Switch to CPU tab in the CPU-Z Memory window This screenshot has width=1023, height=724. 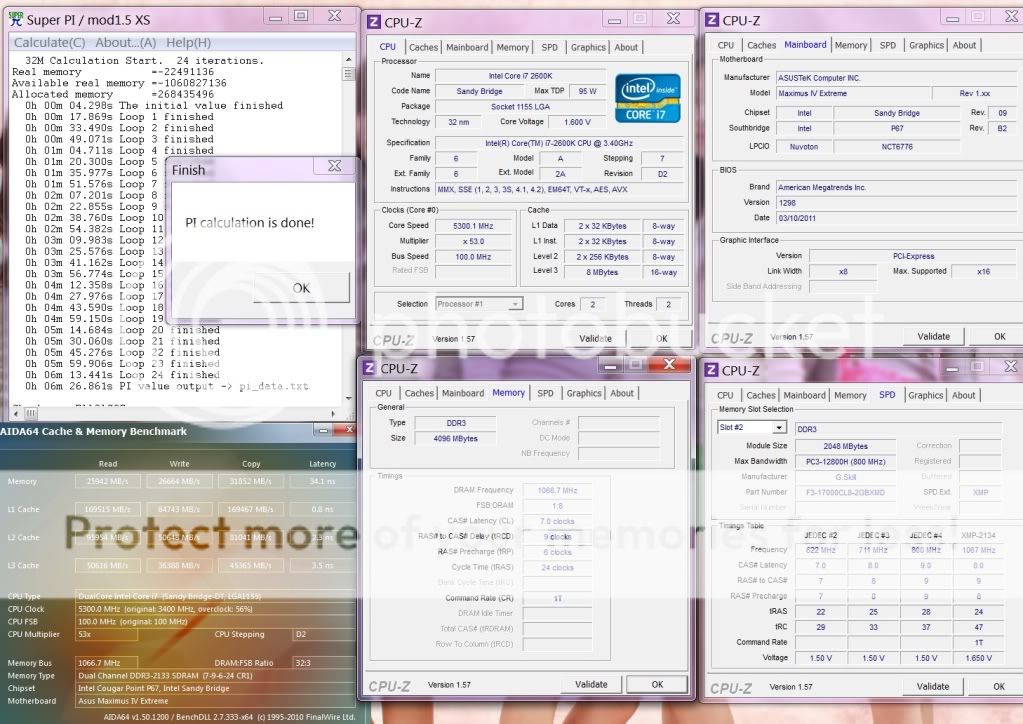(x=384, y=393)
